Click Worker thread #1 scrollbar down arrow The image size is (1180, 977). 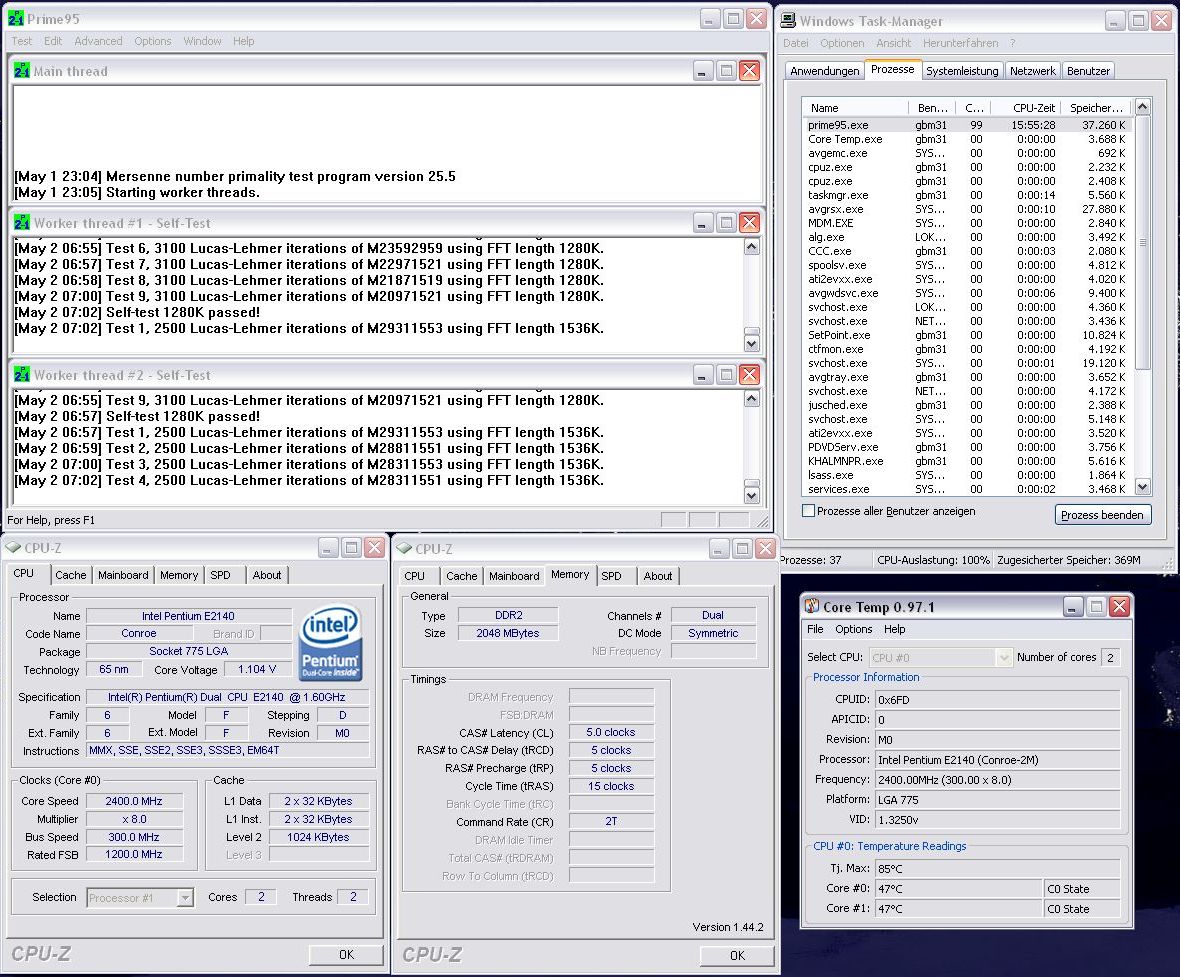pyautogui.click(x=752, y=343)
